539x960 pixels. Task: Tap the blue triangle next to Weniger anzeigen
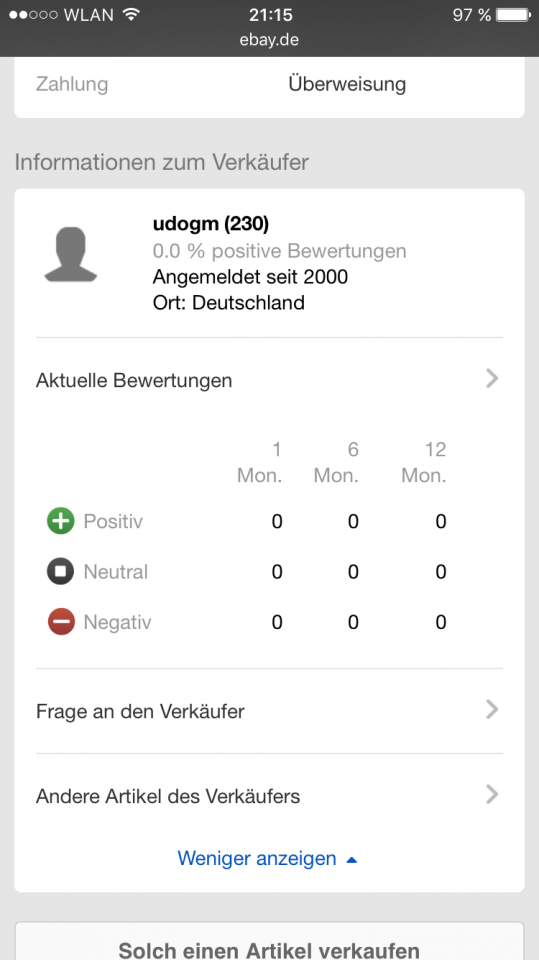[352, 860]
